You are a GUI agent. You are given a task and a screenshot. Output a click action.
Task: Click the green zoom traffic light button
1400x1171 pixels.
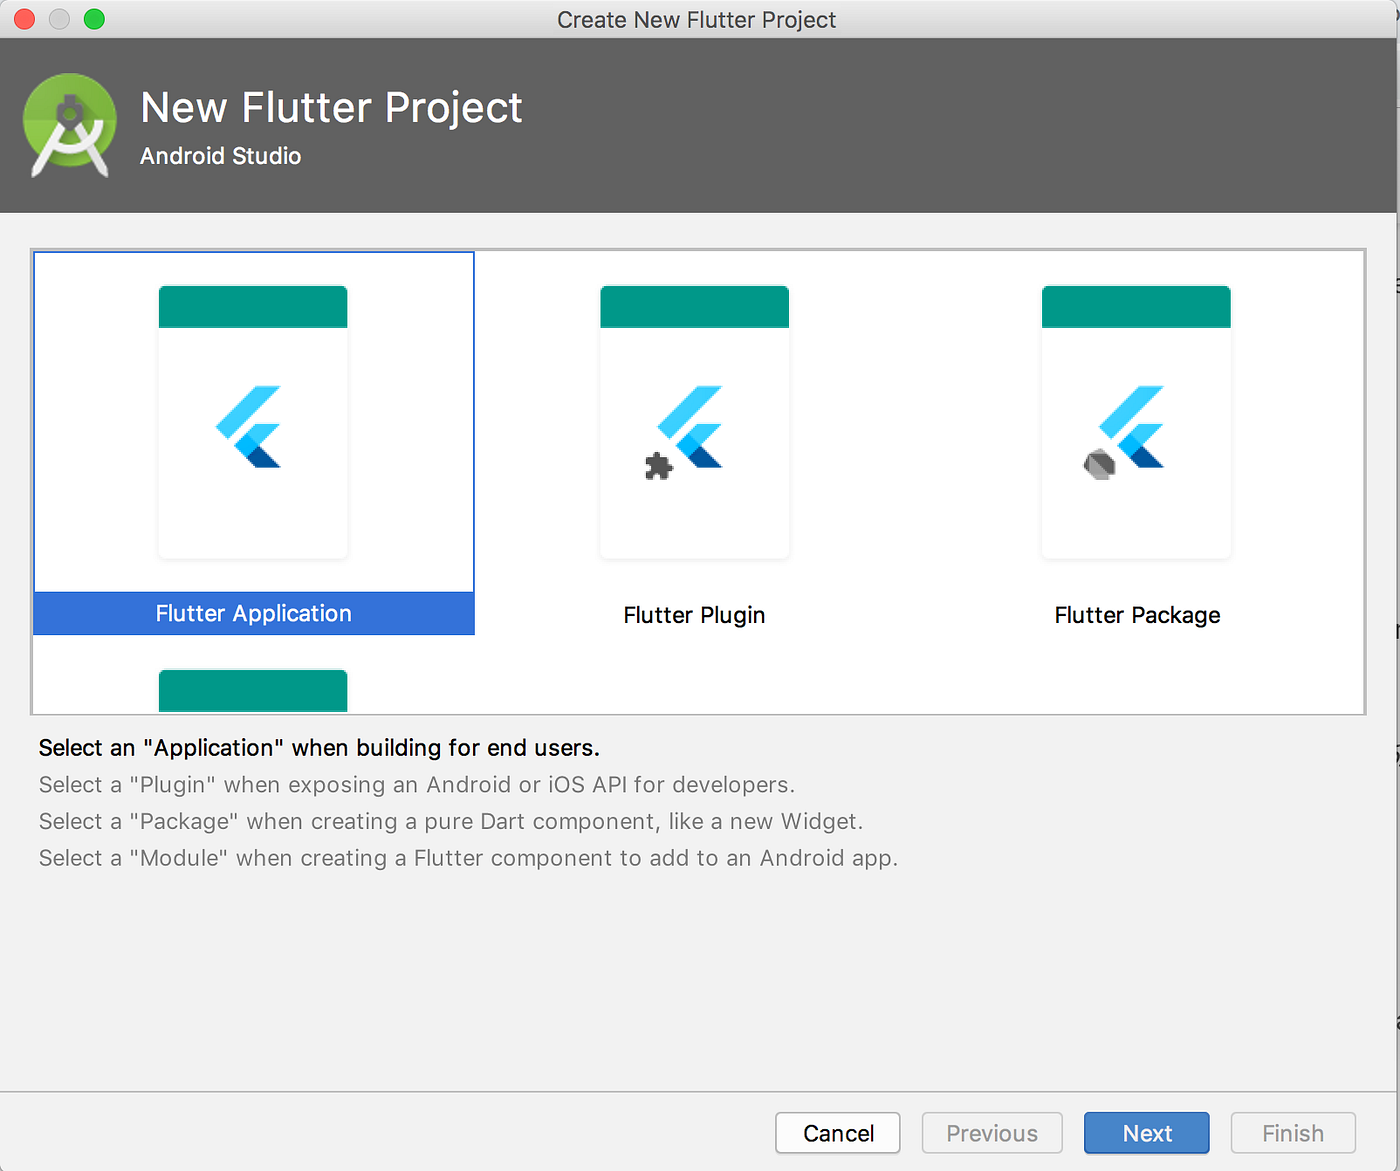[94, 18]
